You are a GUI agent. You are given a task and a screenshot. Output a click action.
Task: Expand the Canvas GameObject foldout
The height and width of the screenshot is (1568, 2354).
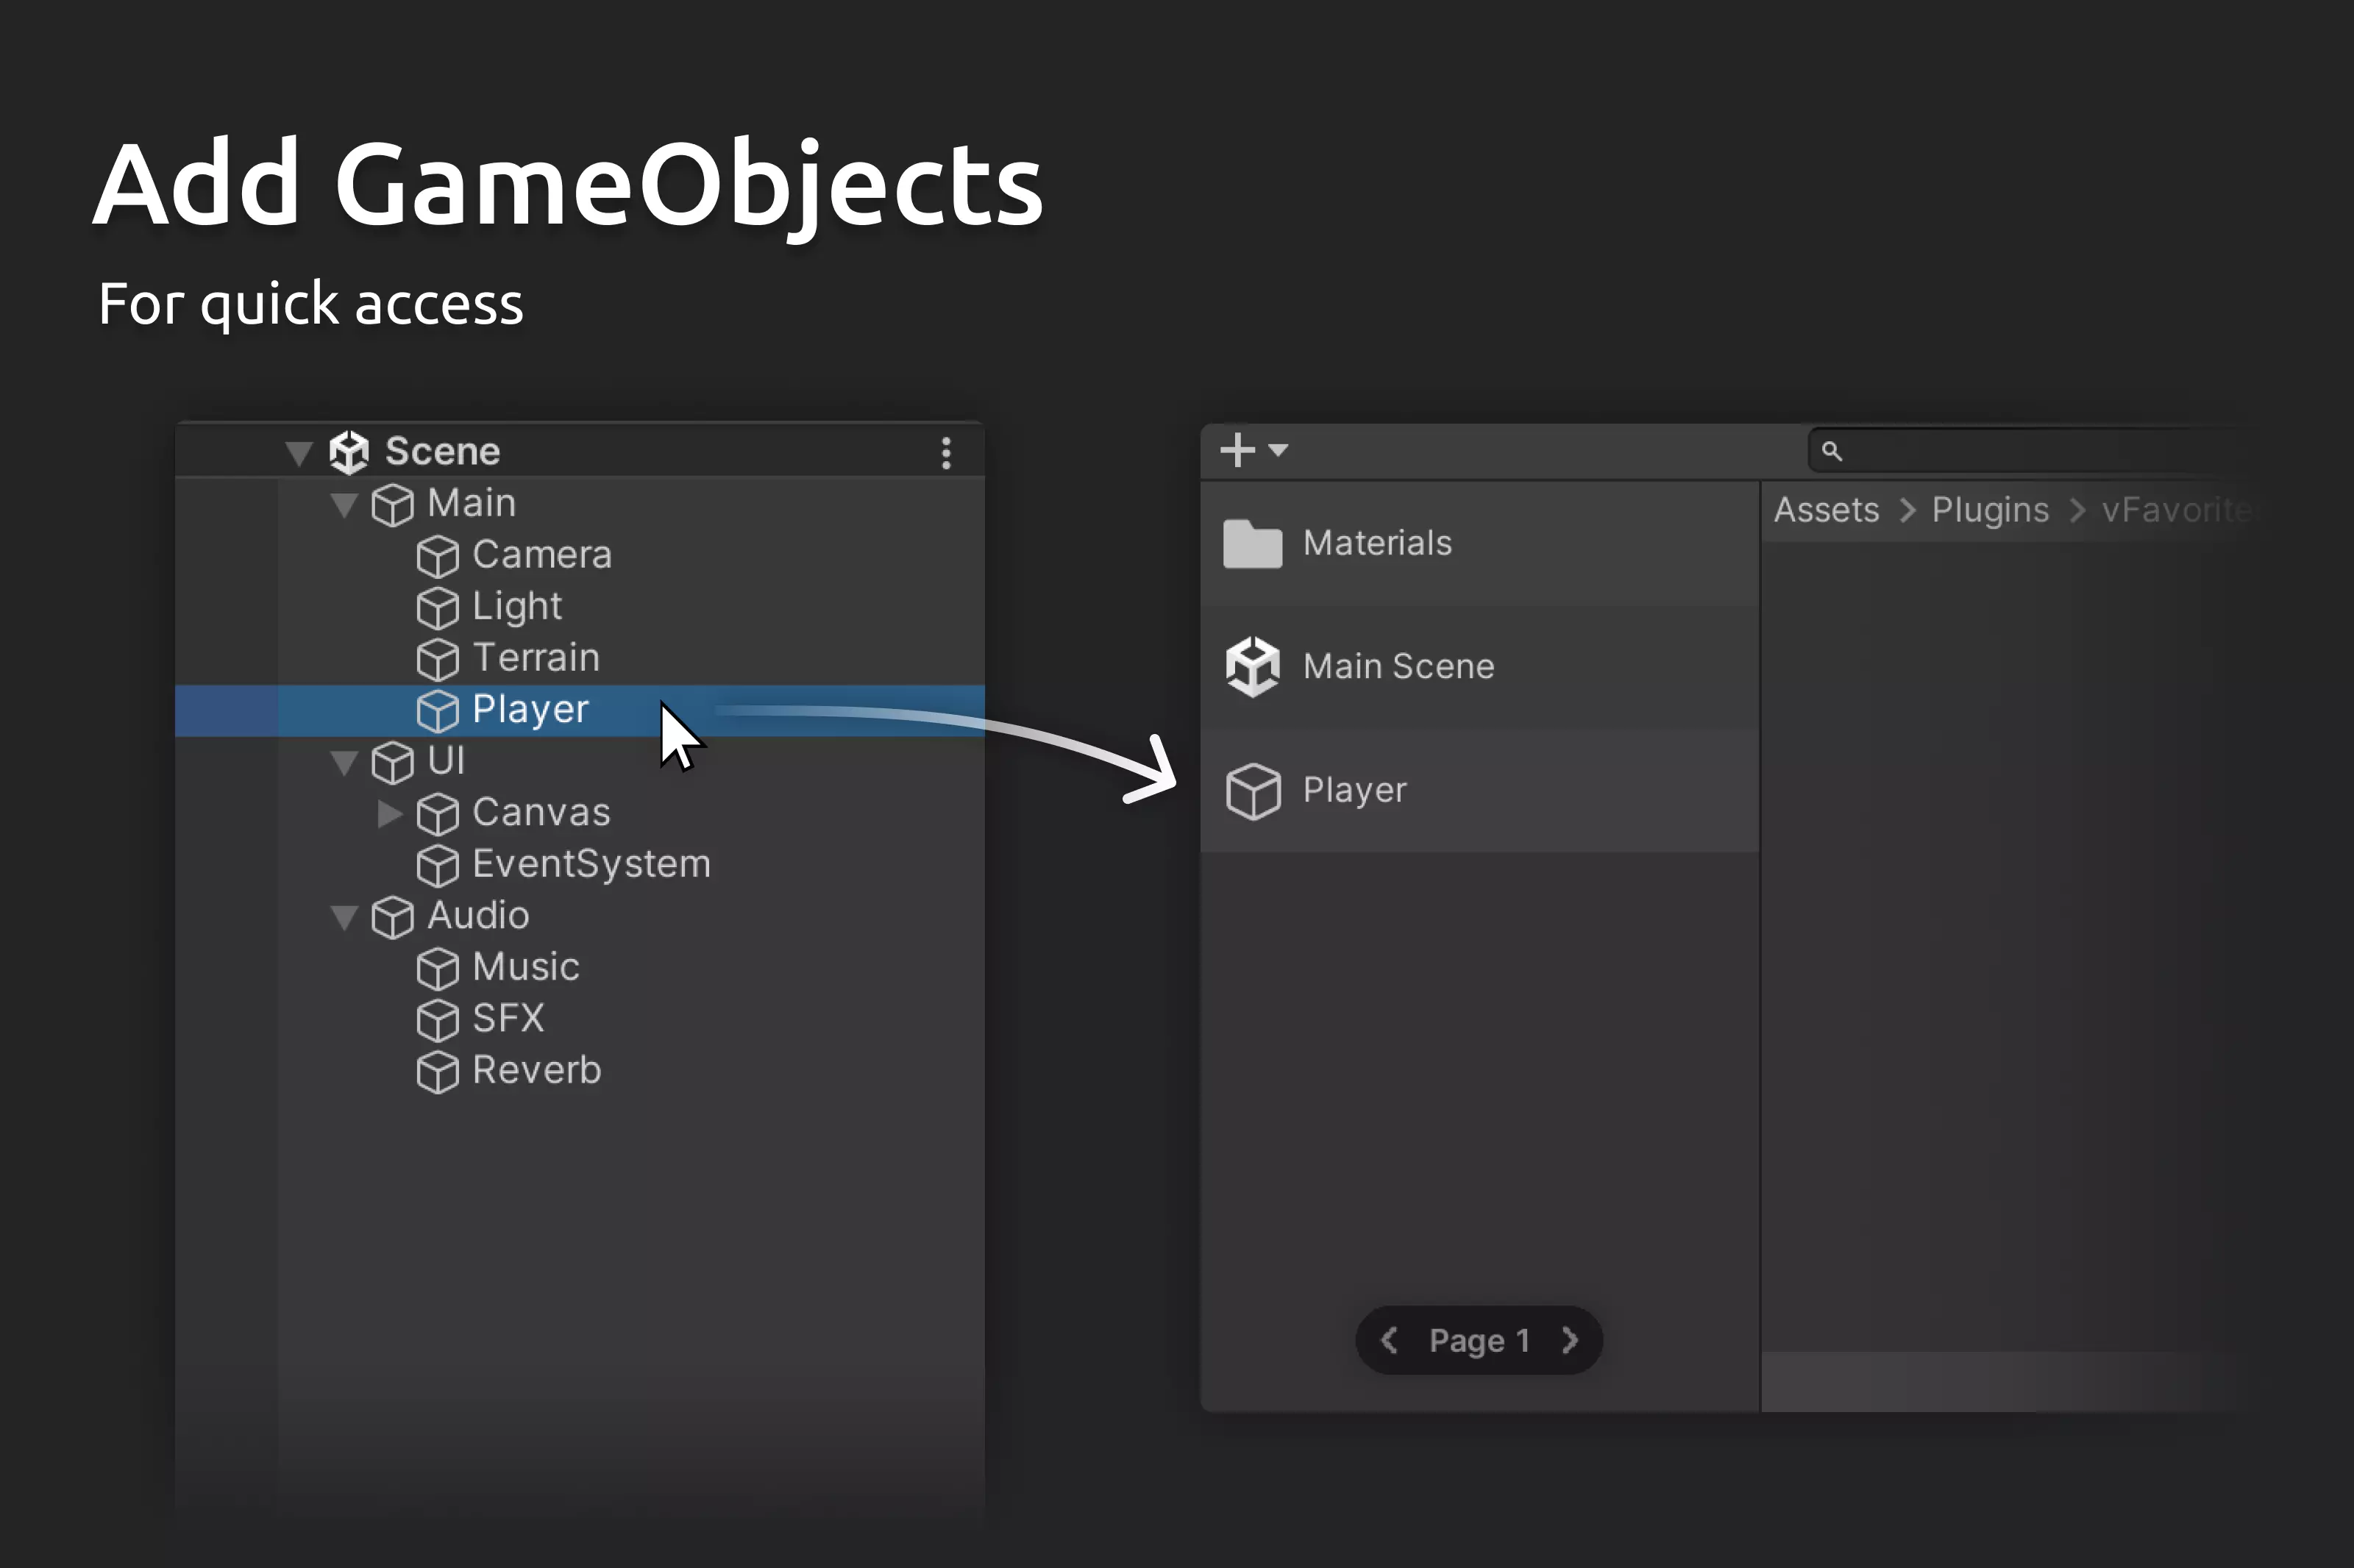[x=389, y=814]
